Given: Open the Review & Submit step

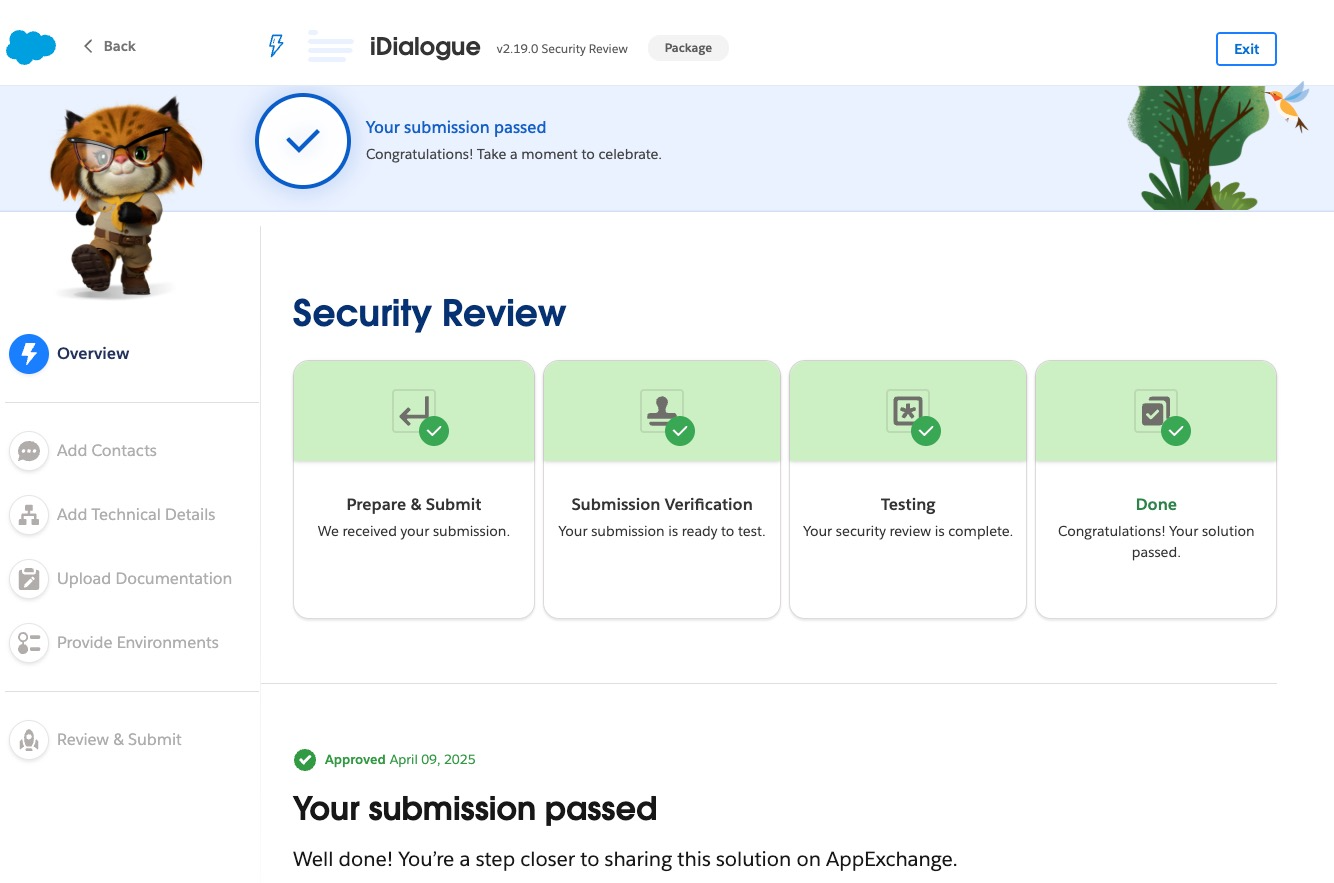Looking at the screenshot, I should [95, 740].
